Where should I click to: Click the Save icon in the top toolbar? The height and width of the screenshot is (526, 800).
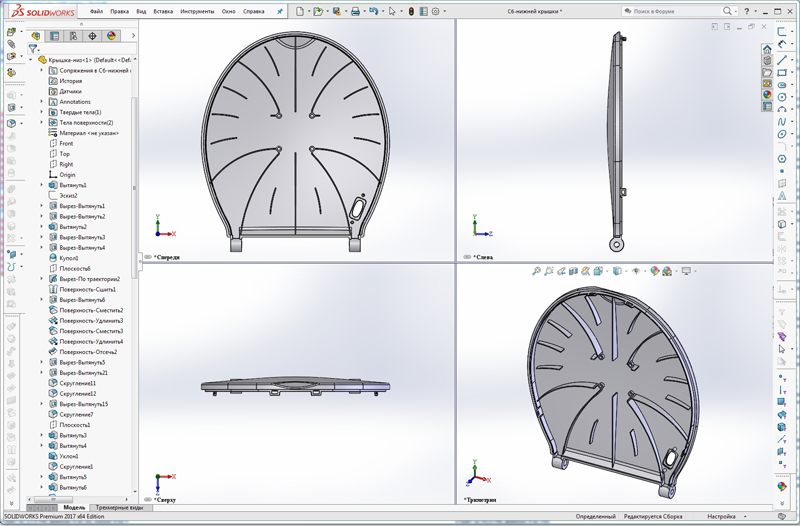pyautogui.click(x=337, y=11)
